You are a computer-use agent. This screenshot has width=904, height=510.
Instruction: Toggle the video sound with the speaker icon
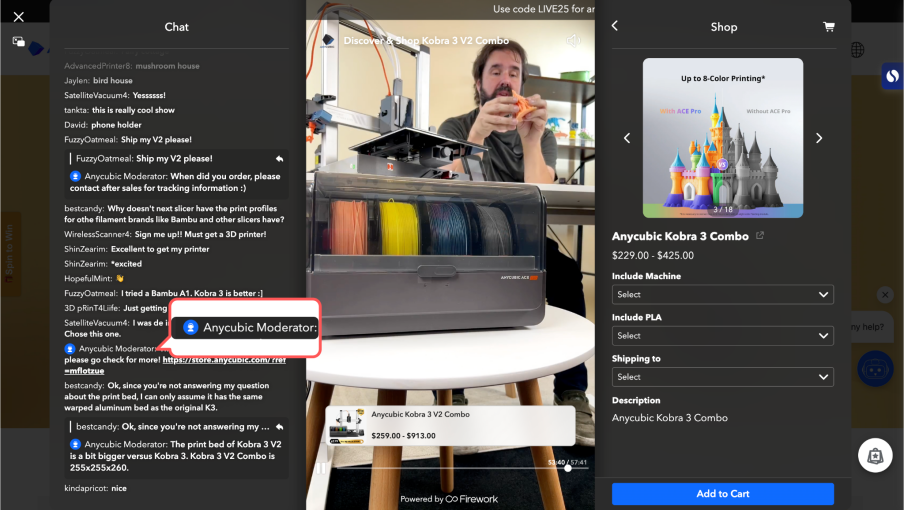[x=572, y=41]
